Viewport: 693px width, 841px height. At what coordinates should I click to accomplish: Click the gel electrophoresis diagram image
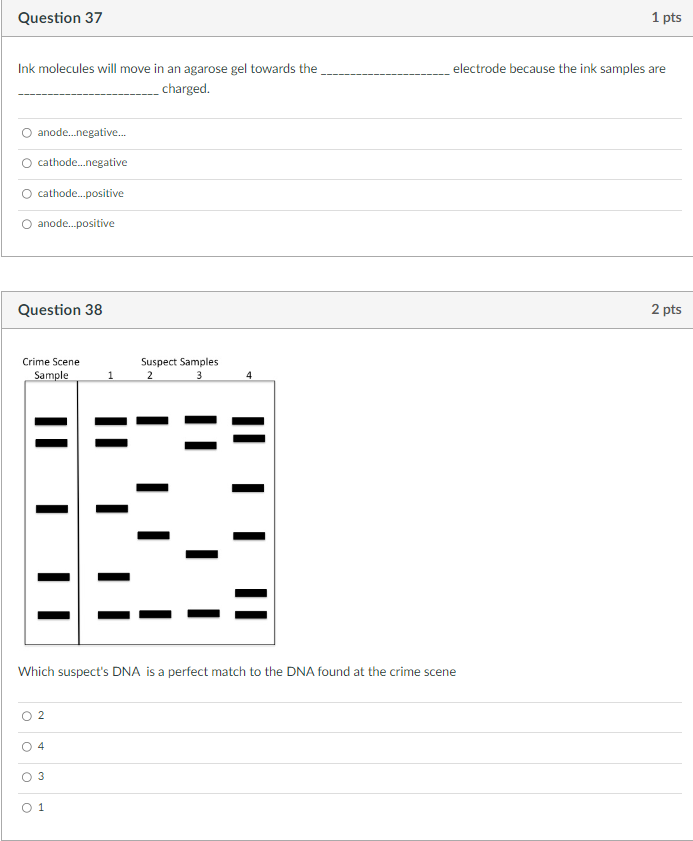tap(149, 500)
